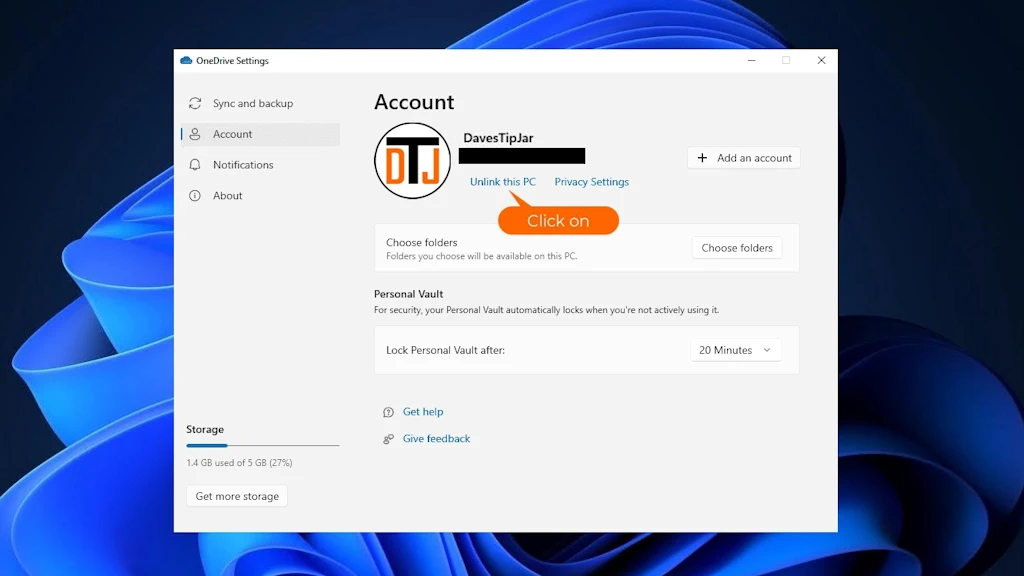Open the 20 Minutes lock dropdown
This screenshot has width=1024, height=576.
735,350
